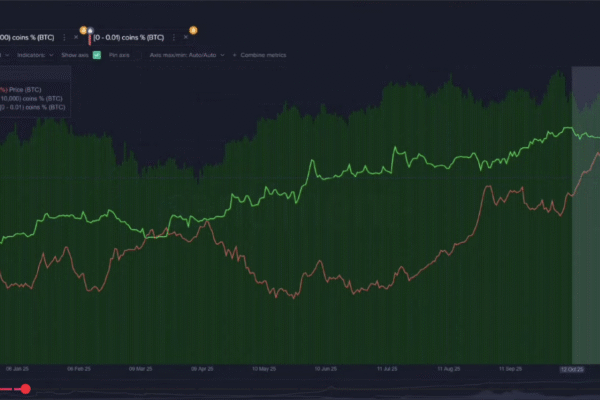Image resolution: width=600 pixels, height=400 pixels.
Task: Toggle the Pin axis option
Action: 118,55
